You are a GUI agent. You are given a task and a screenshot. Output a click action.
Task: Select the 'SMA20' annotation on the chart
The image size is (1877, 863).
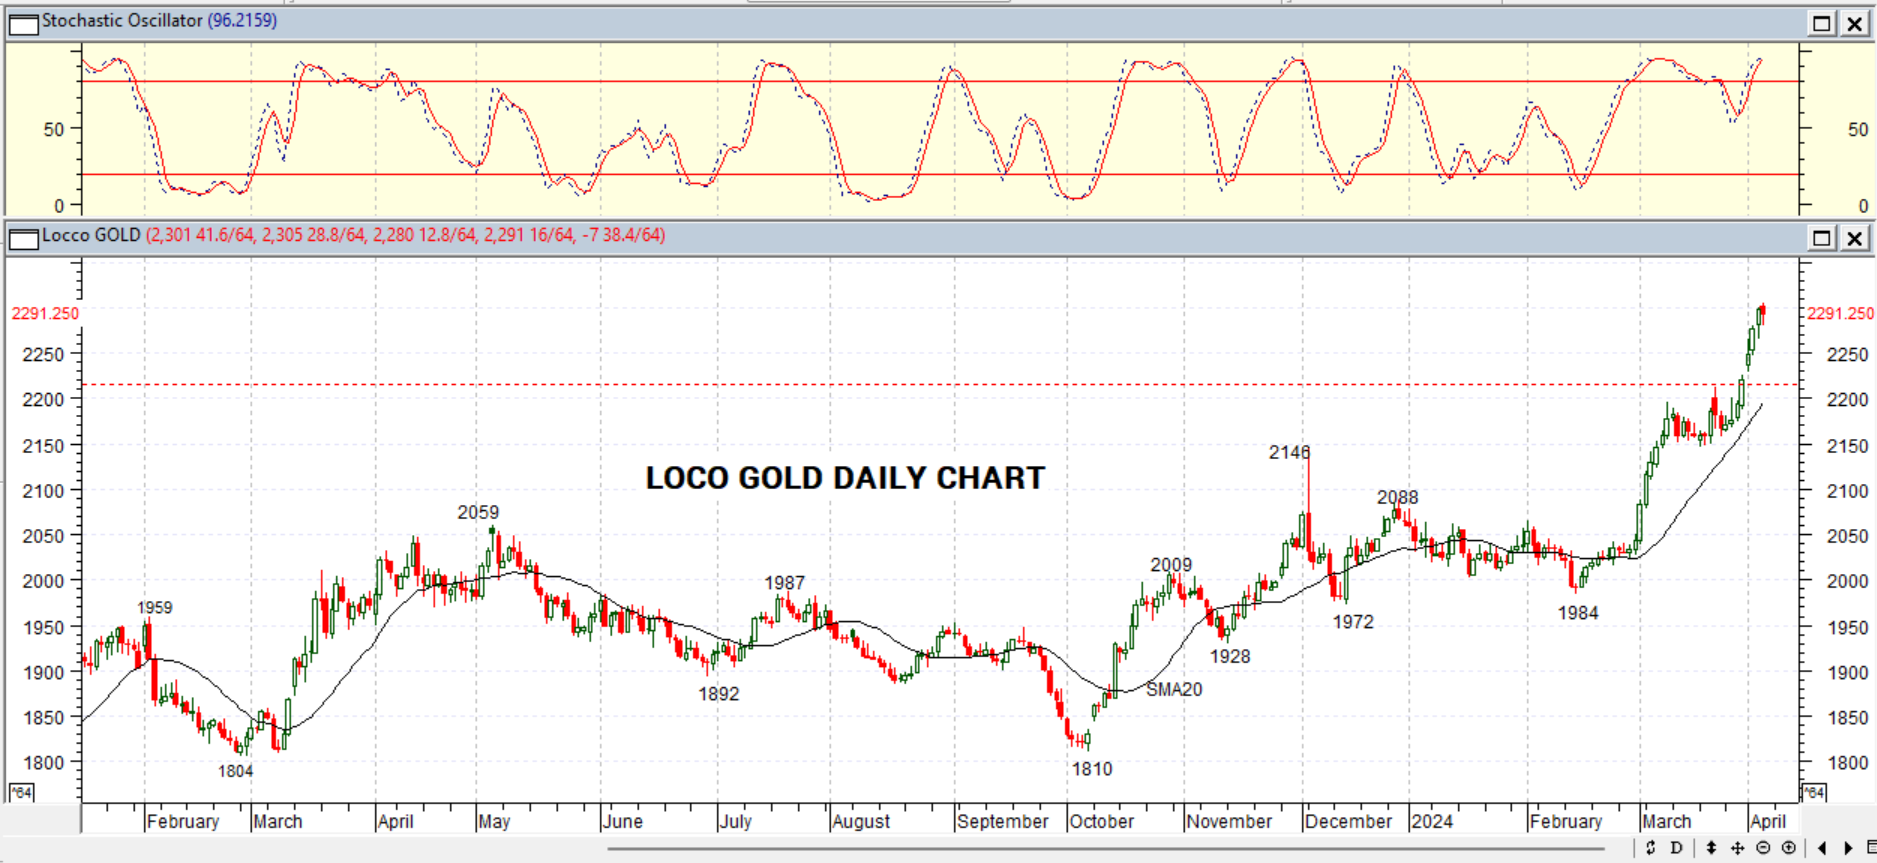(1174, 689)
